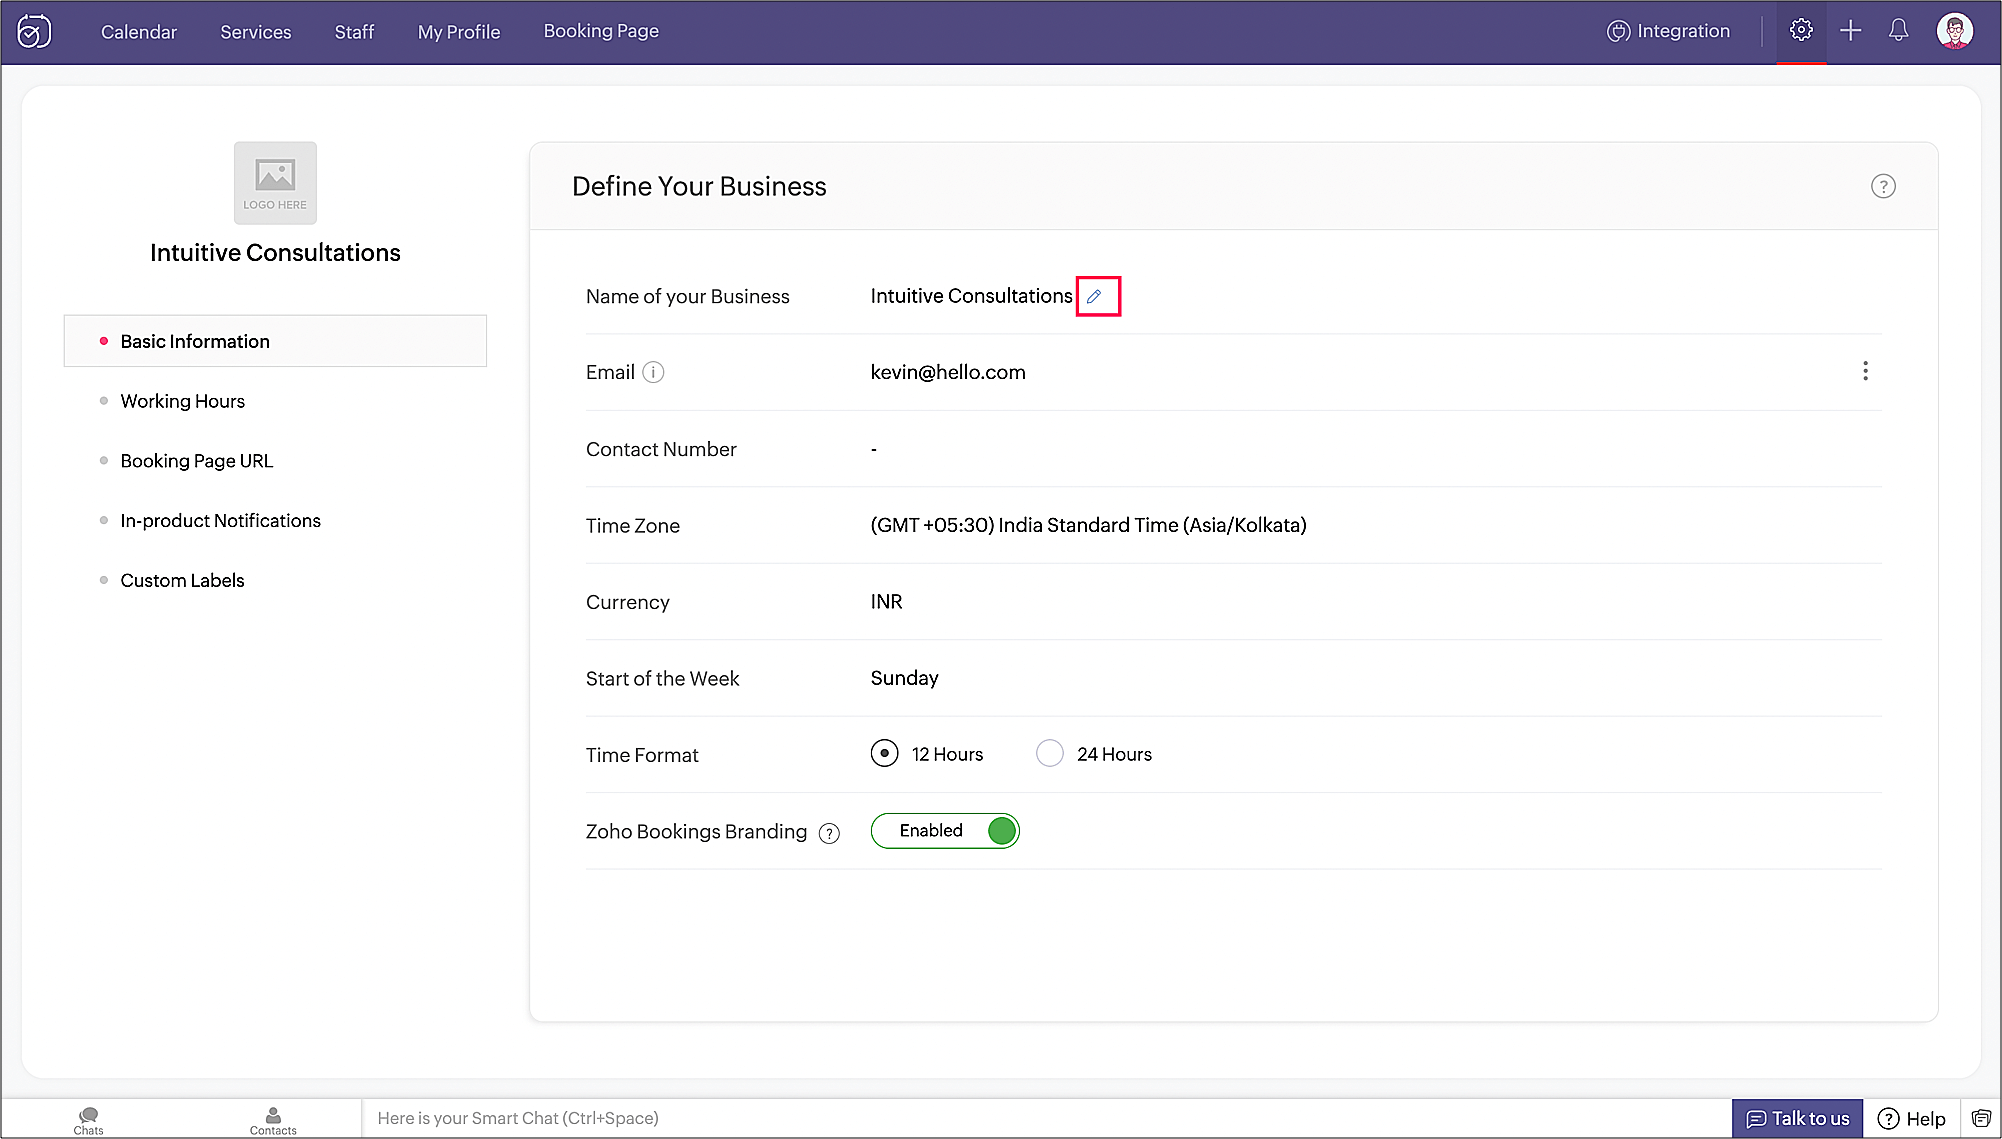Click the plus add-new icon
The height and width of the screenshot is (1139, 2002).
(x=1851, y=30)
